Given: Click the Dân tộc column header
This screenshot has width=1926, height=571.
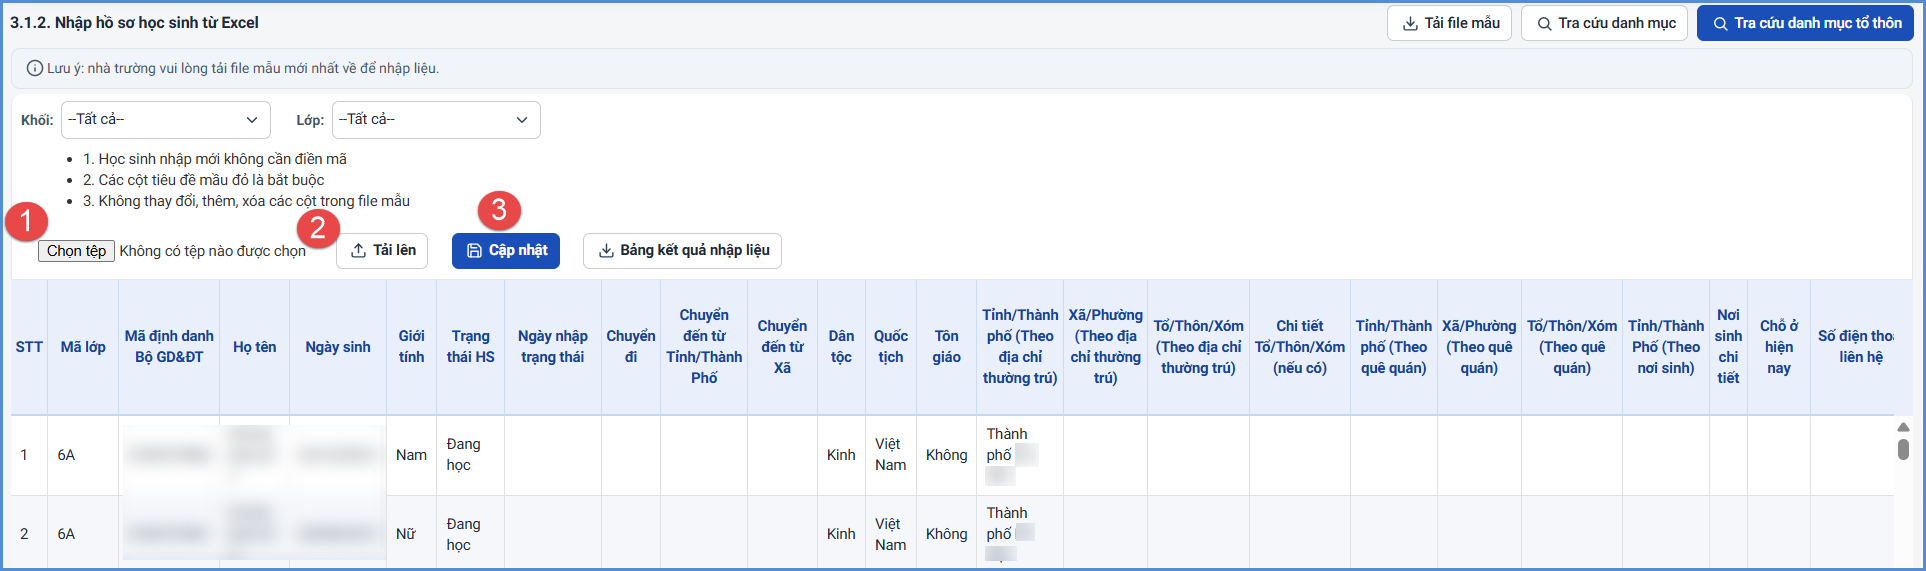Looking at the screenshot, I should pos(841,347).
